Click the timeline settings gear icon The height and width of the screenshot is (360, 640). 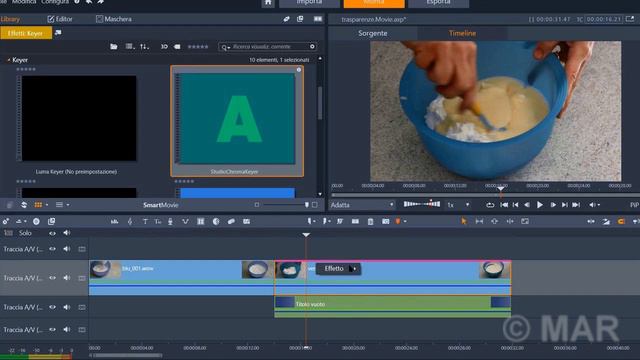[5, 221]
